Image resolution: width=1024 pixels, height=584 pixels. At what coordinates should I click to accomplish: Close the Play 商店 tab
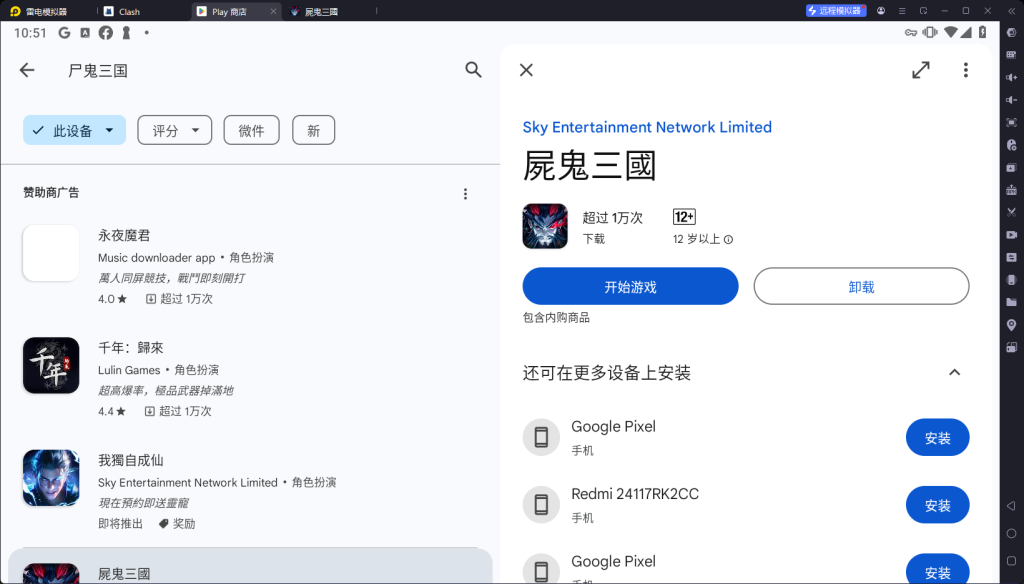[x=273, y=11]
